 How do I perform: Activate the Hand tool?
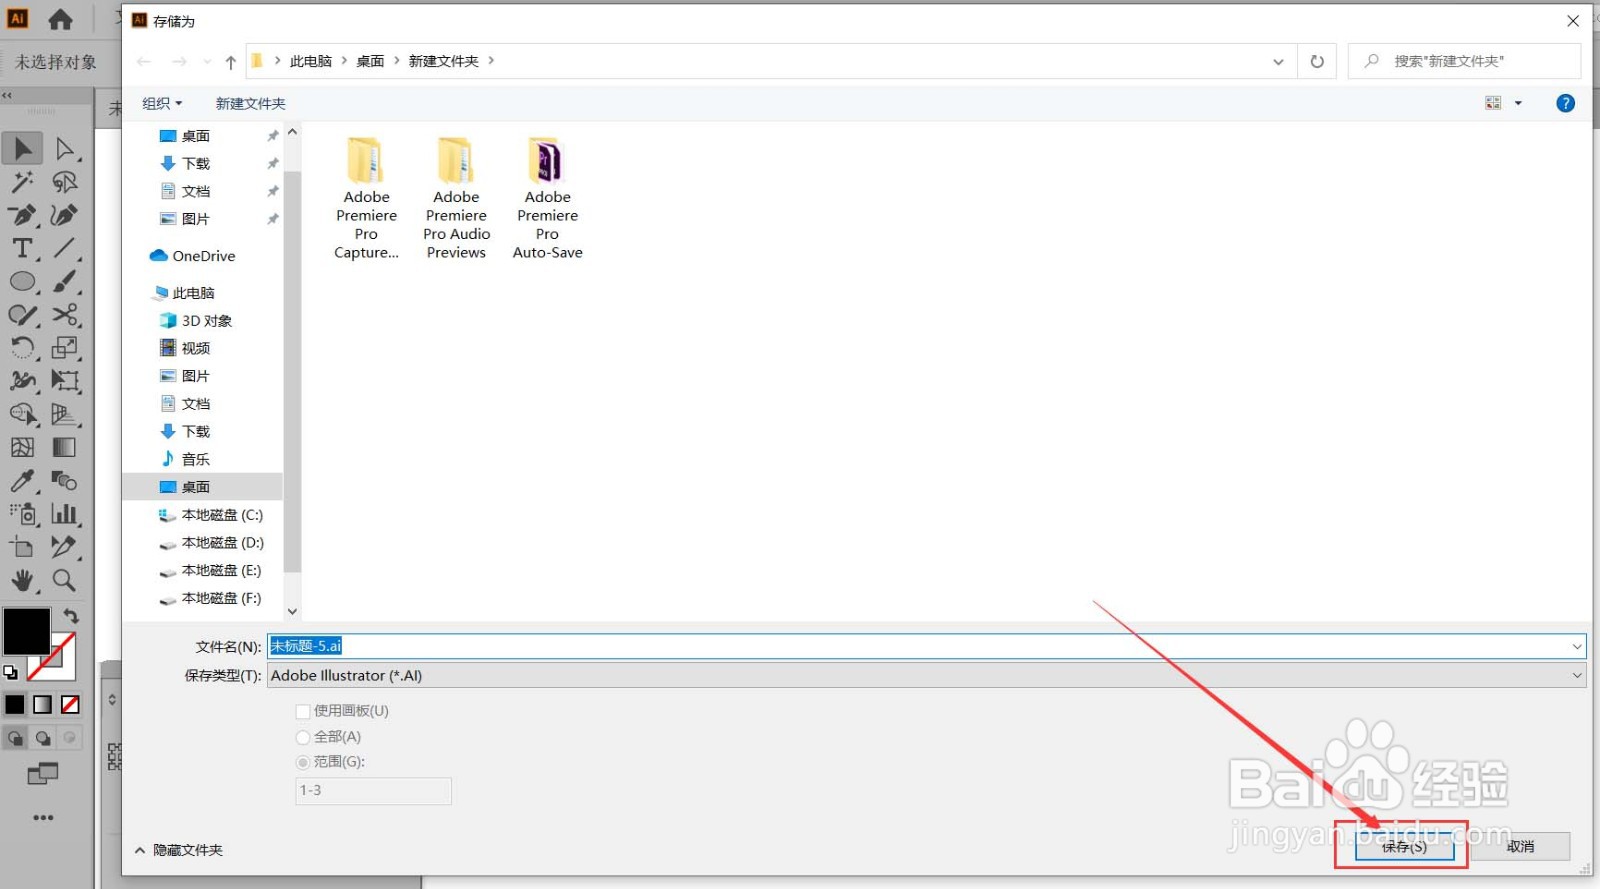coord(22,580)
